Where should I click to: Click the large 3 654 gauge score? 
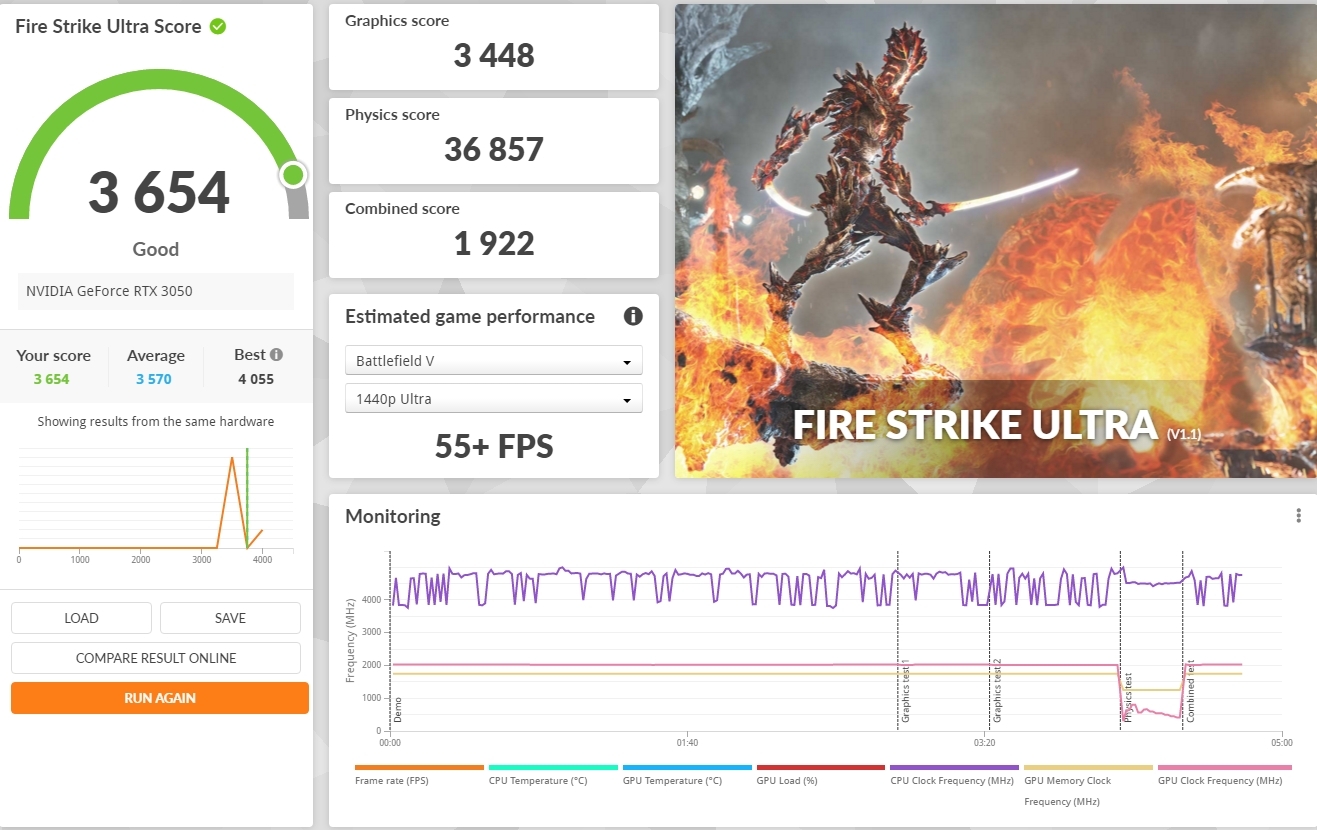tap(159, 192)
